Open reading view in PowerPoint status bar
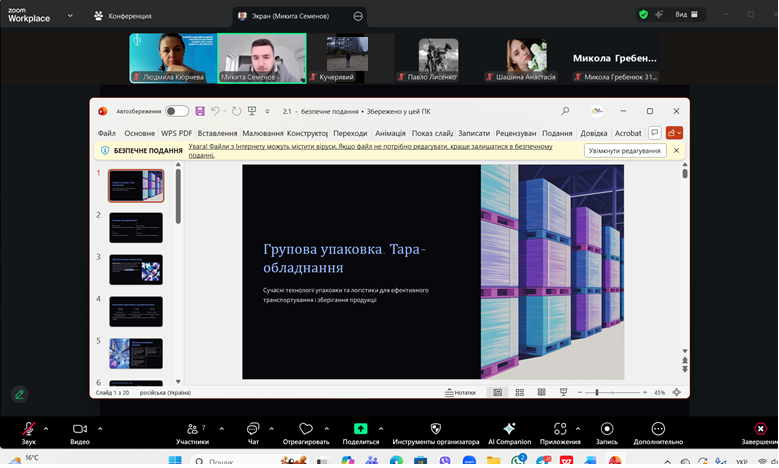The height and width of the screenshot is (468, 779). point(541,393)
